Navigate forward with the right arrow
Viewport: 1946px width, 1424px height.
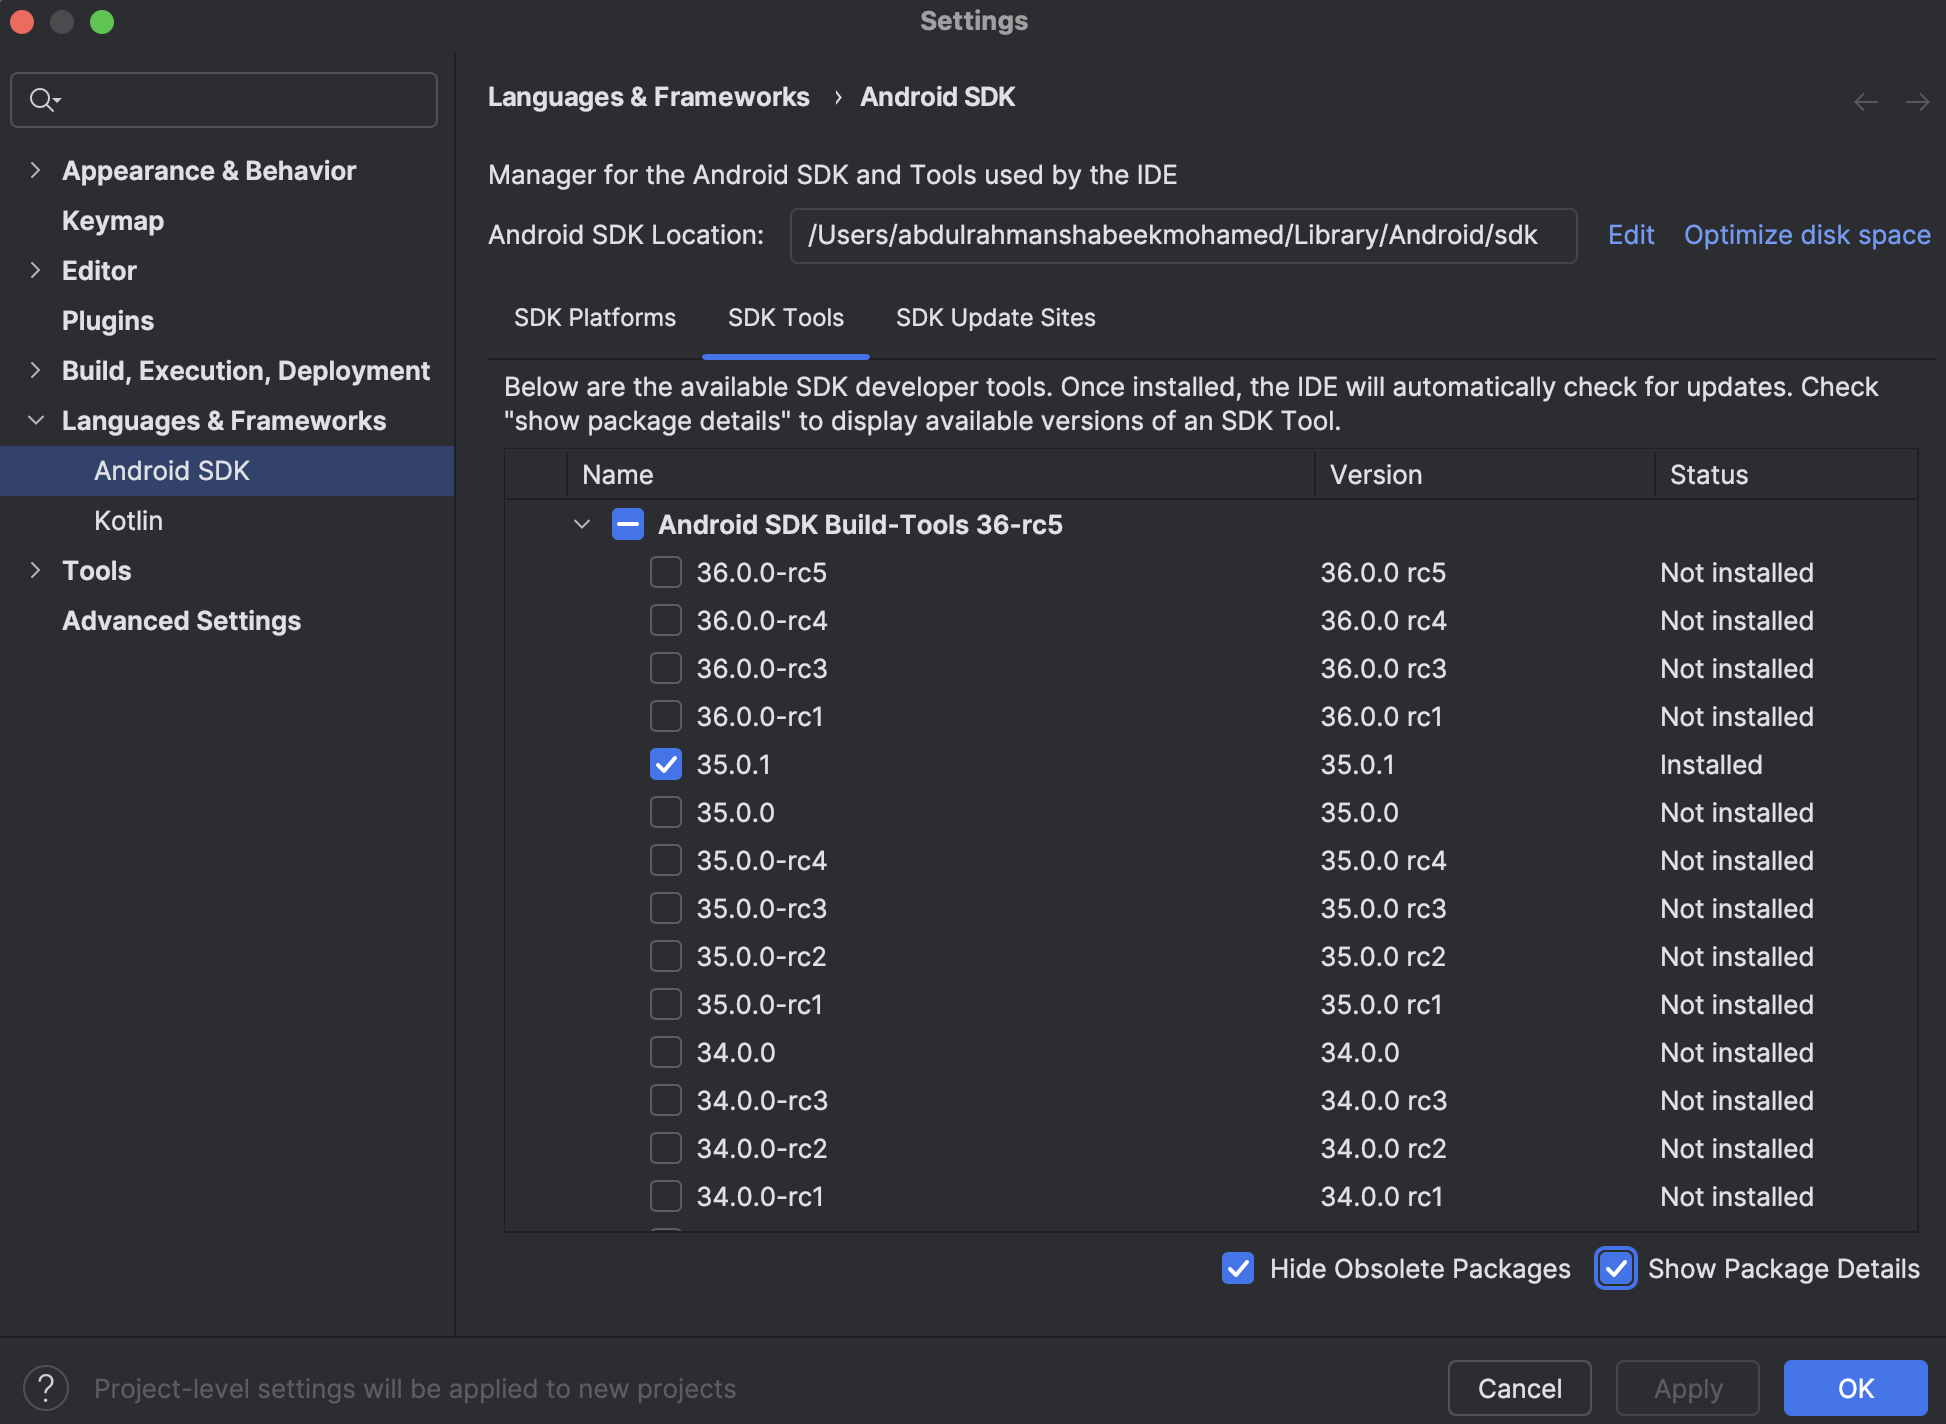click(x=1917, y=102)
